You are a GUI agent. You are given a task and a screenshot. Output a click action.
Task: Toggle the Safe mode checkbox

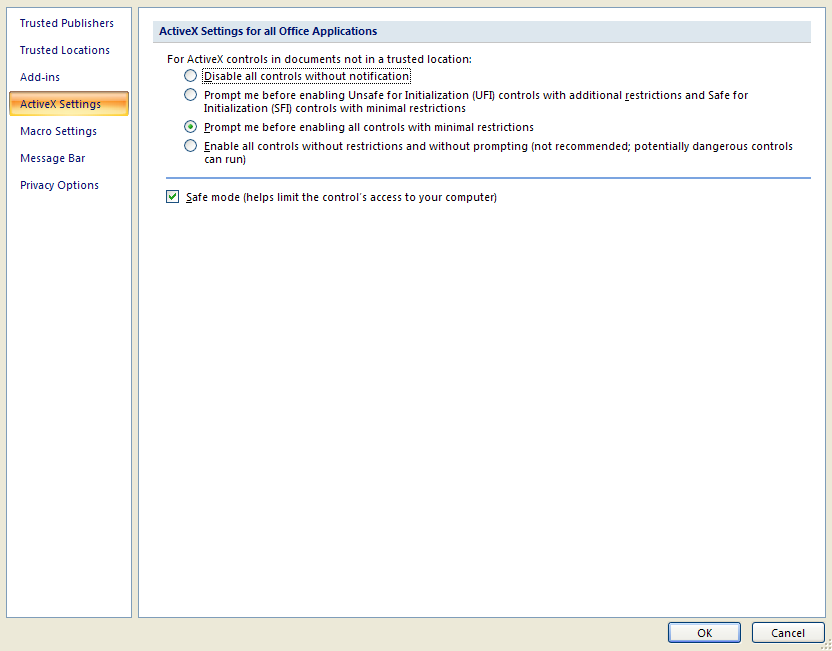click(x=172, y=197)
